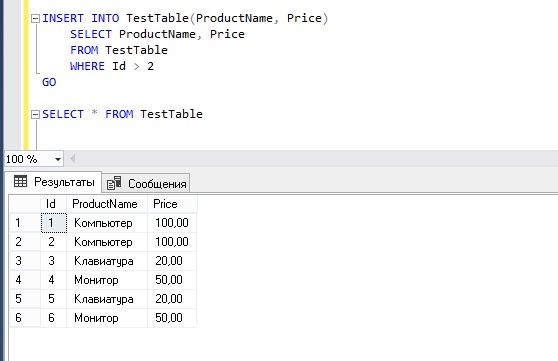Select row header number 2
The width and height of the screenshot is (558, 361).
pos(25,242)
